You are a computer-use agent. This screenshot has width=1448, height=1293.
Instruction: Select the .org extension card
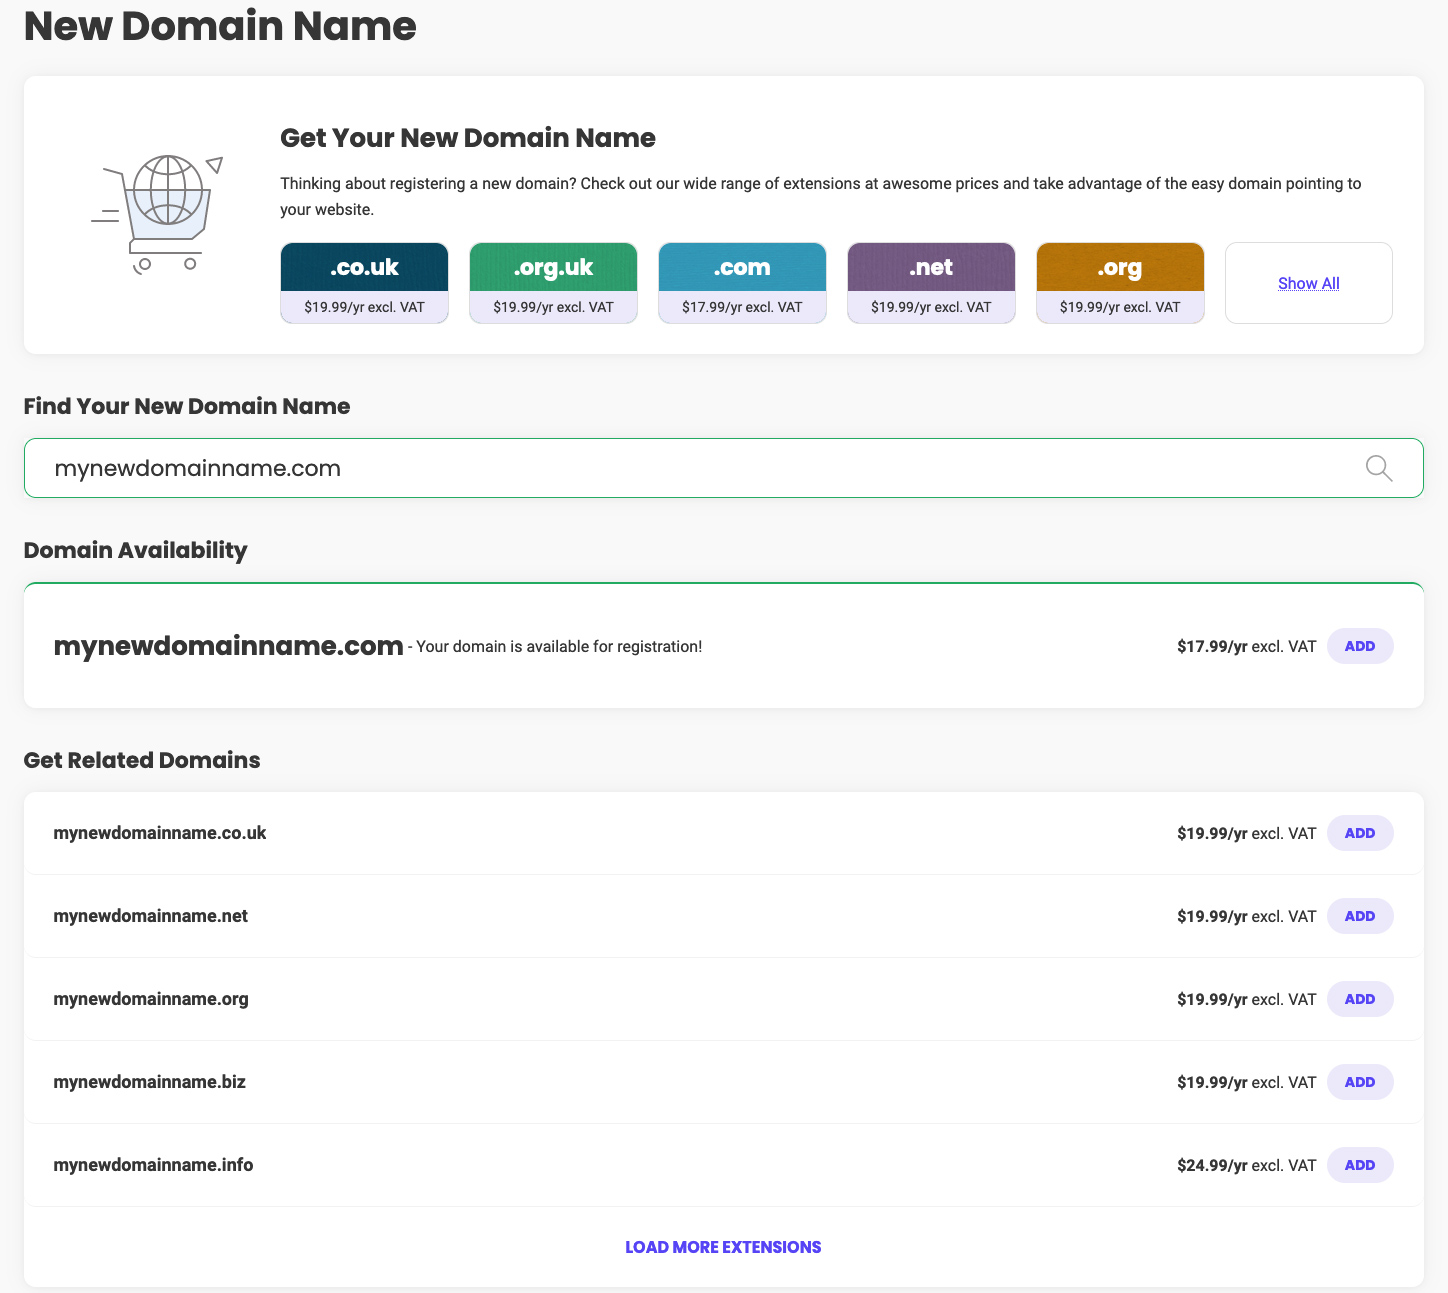click(1120, 283)
